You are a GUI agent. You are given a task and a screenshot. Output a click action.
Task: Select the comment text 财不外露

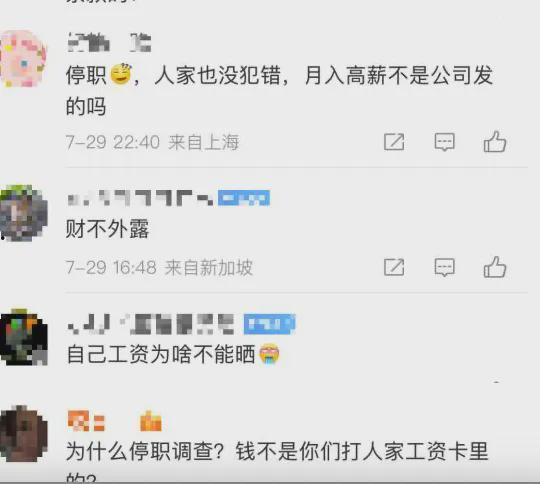(107, 229)
